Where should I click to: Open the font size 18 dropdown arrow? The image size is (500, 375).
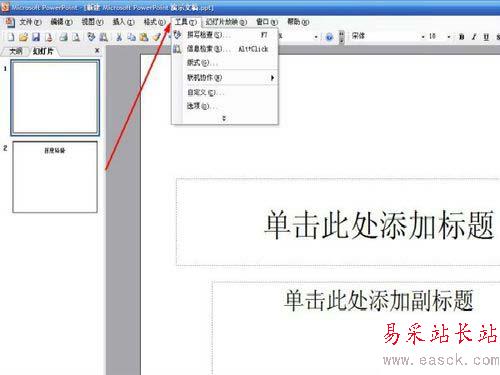[x=449, y=37]
